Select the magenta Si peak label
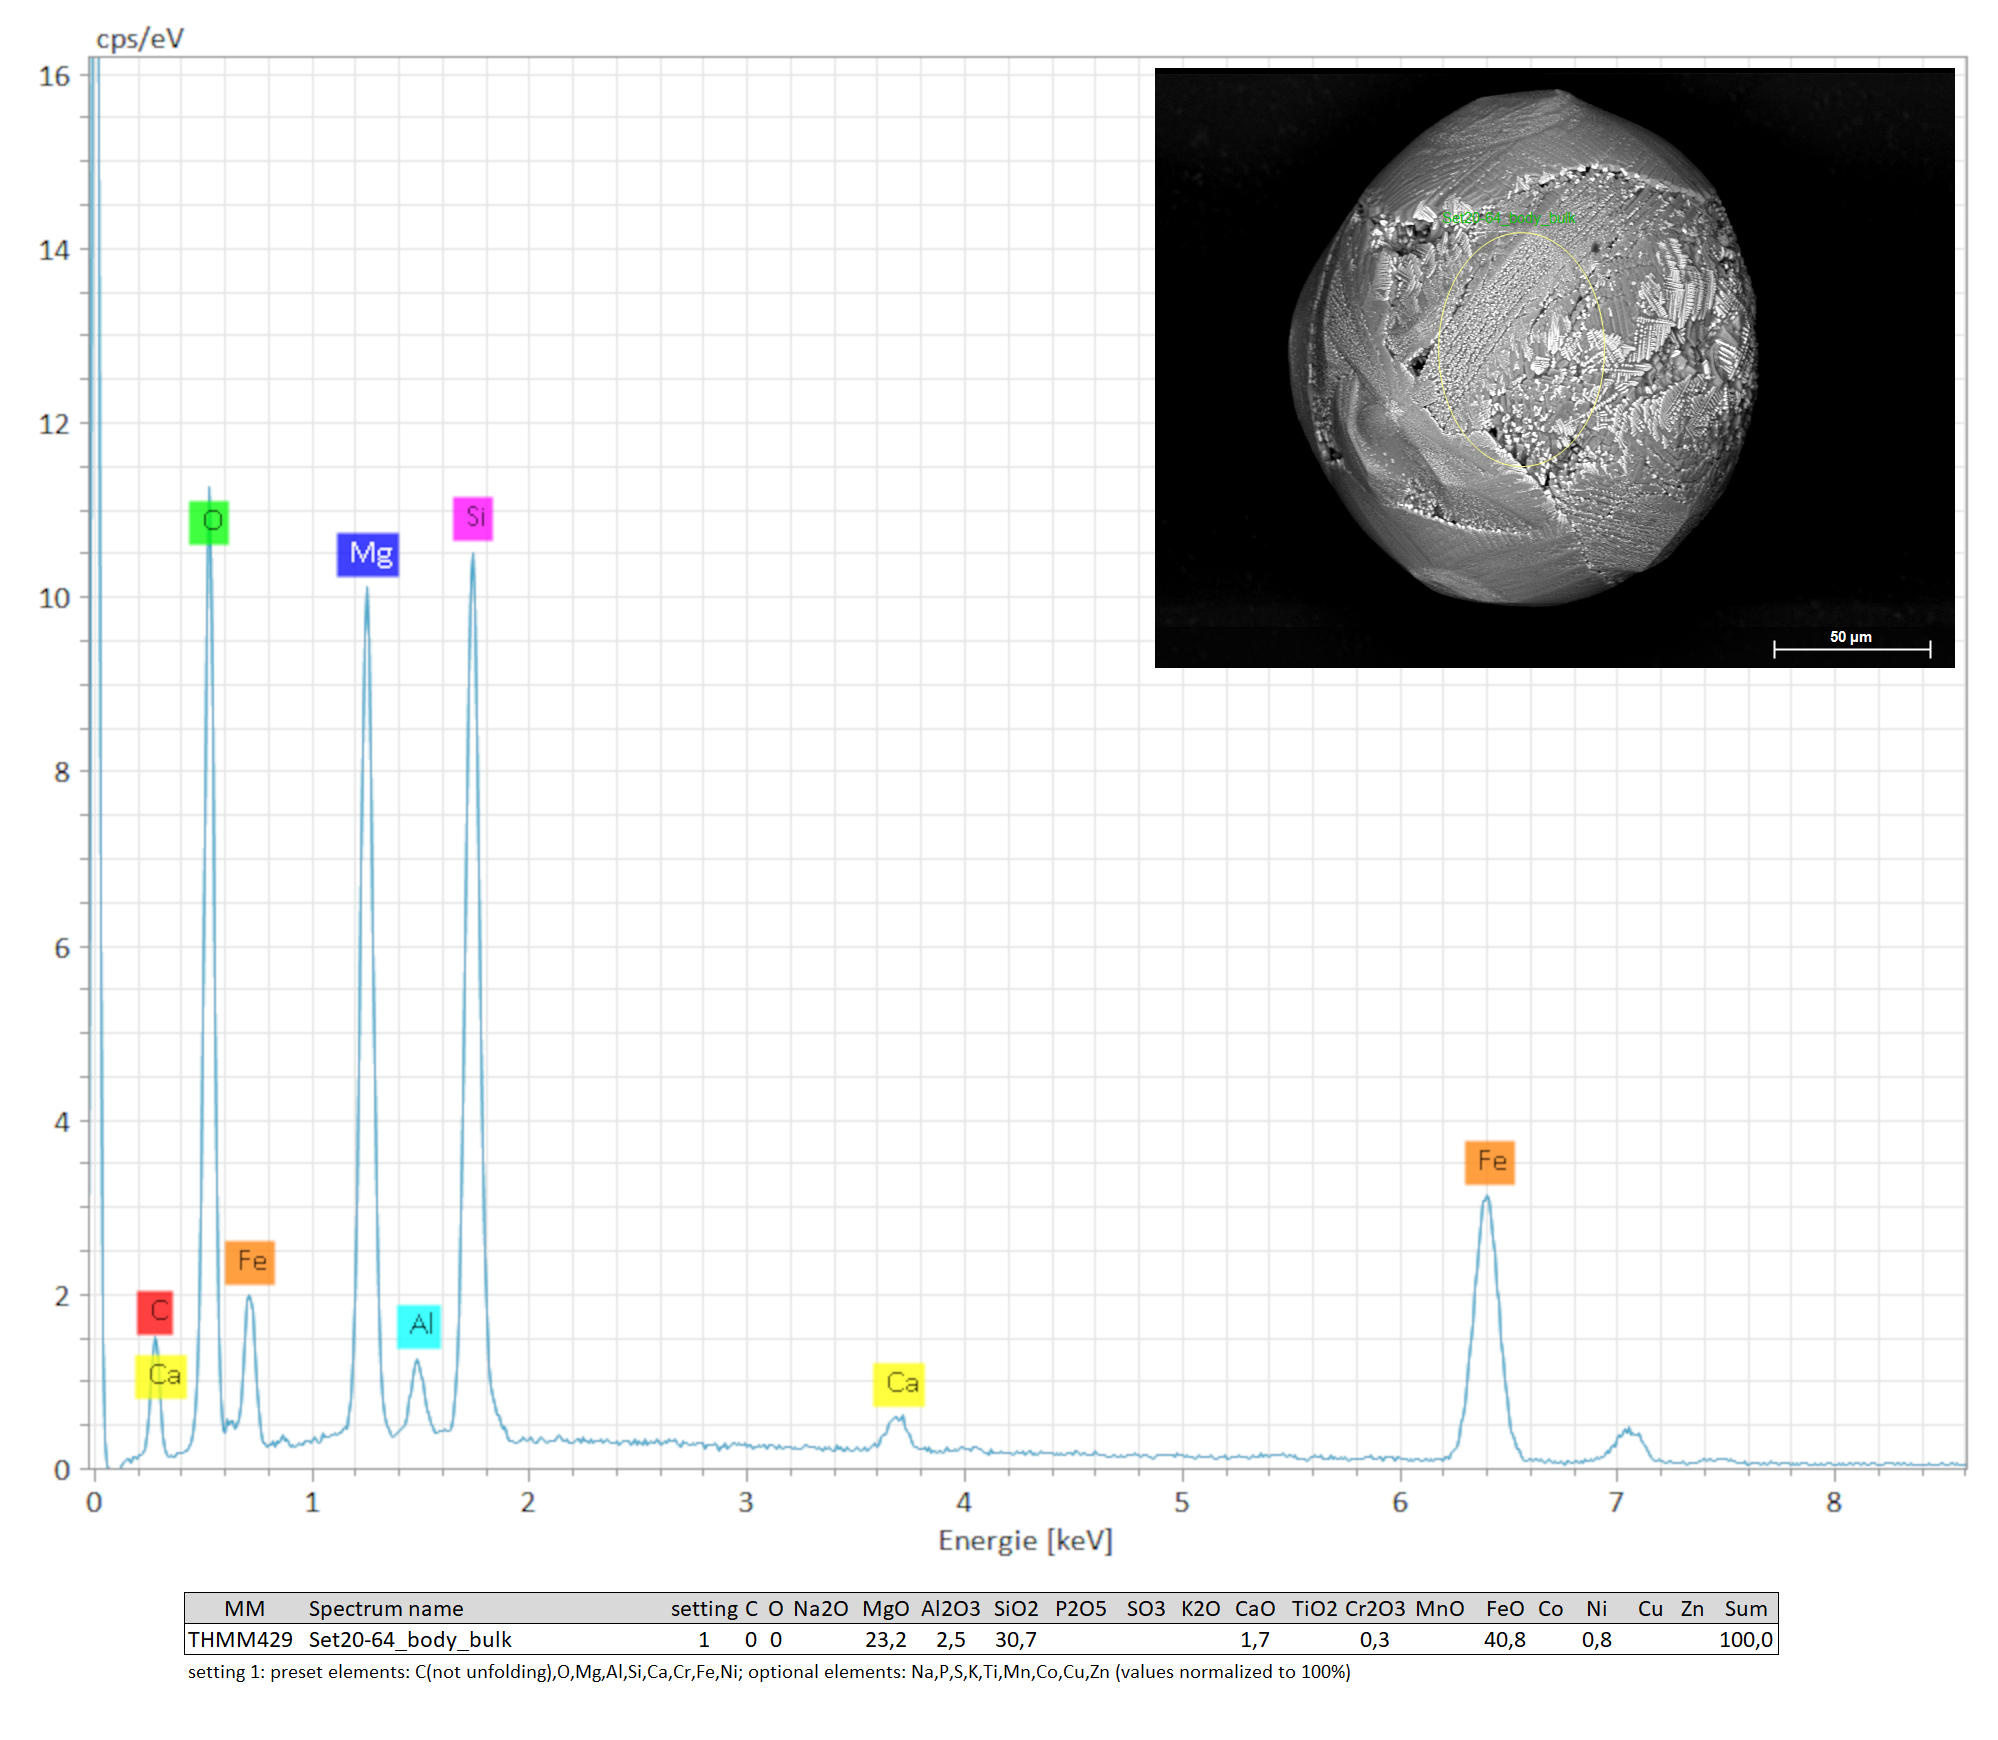Screen dimensions: 1998x1740 pos(473,518)
